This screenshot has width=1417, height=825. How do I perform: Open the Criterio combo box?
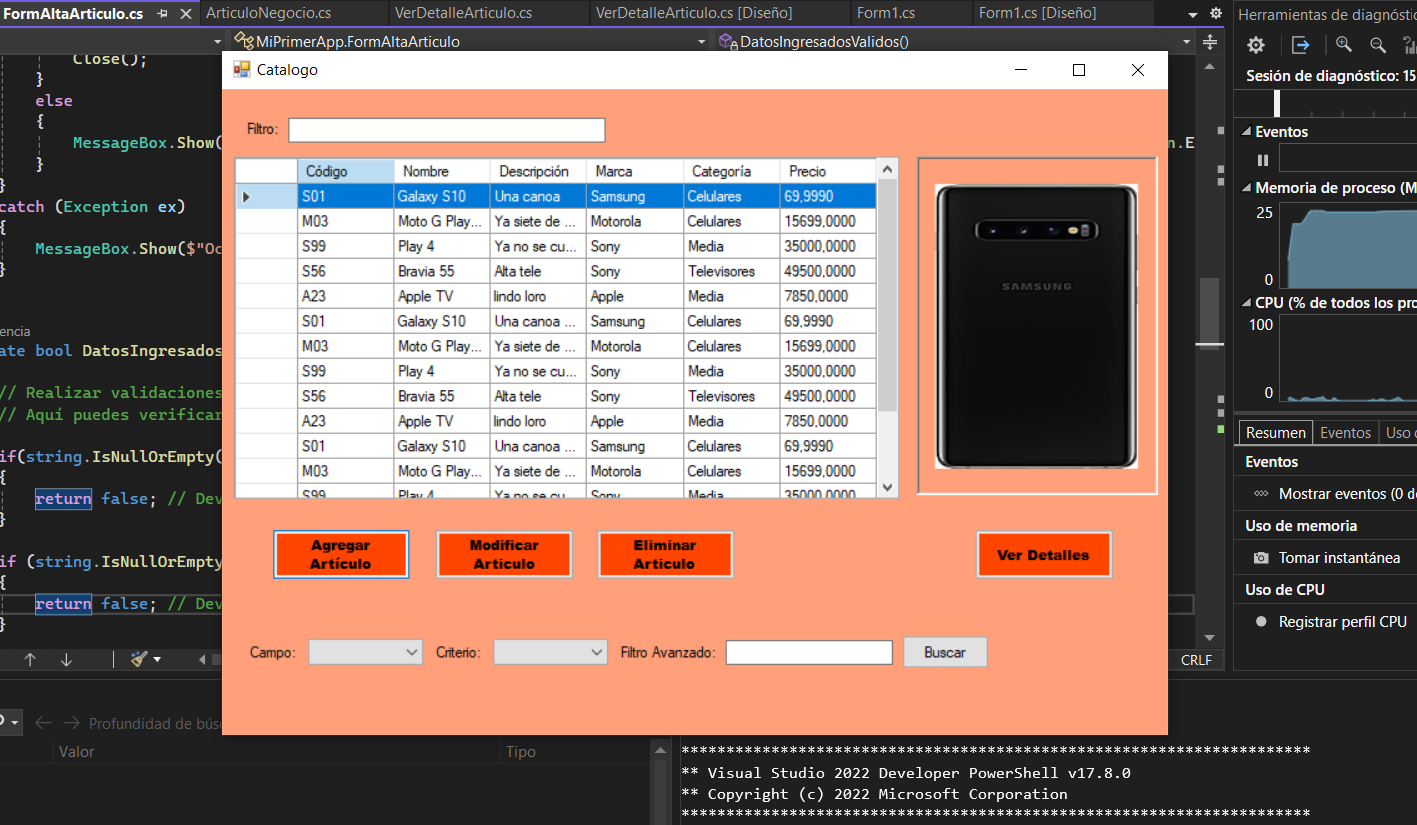pos(551,652)
